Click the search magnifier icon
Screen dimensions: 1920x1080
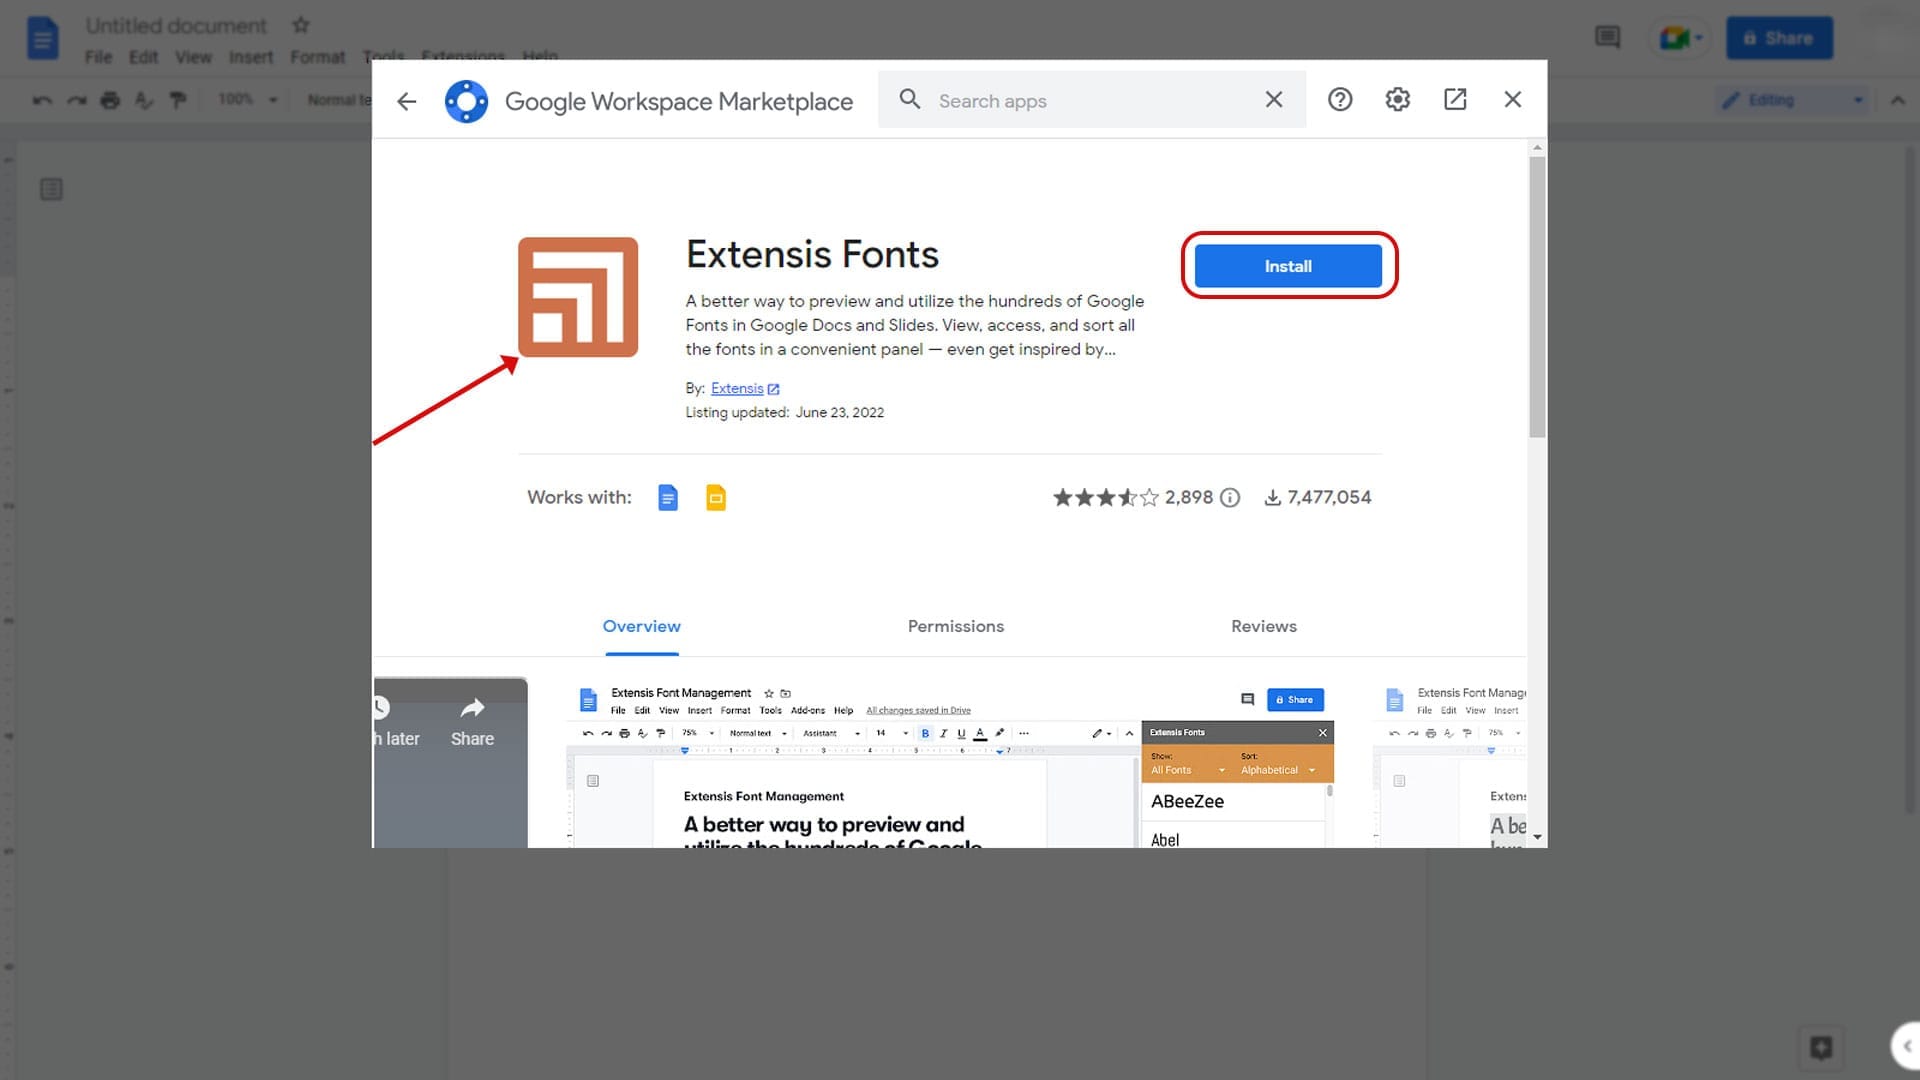909,99
